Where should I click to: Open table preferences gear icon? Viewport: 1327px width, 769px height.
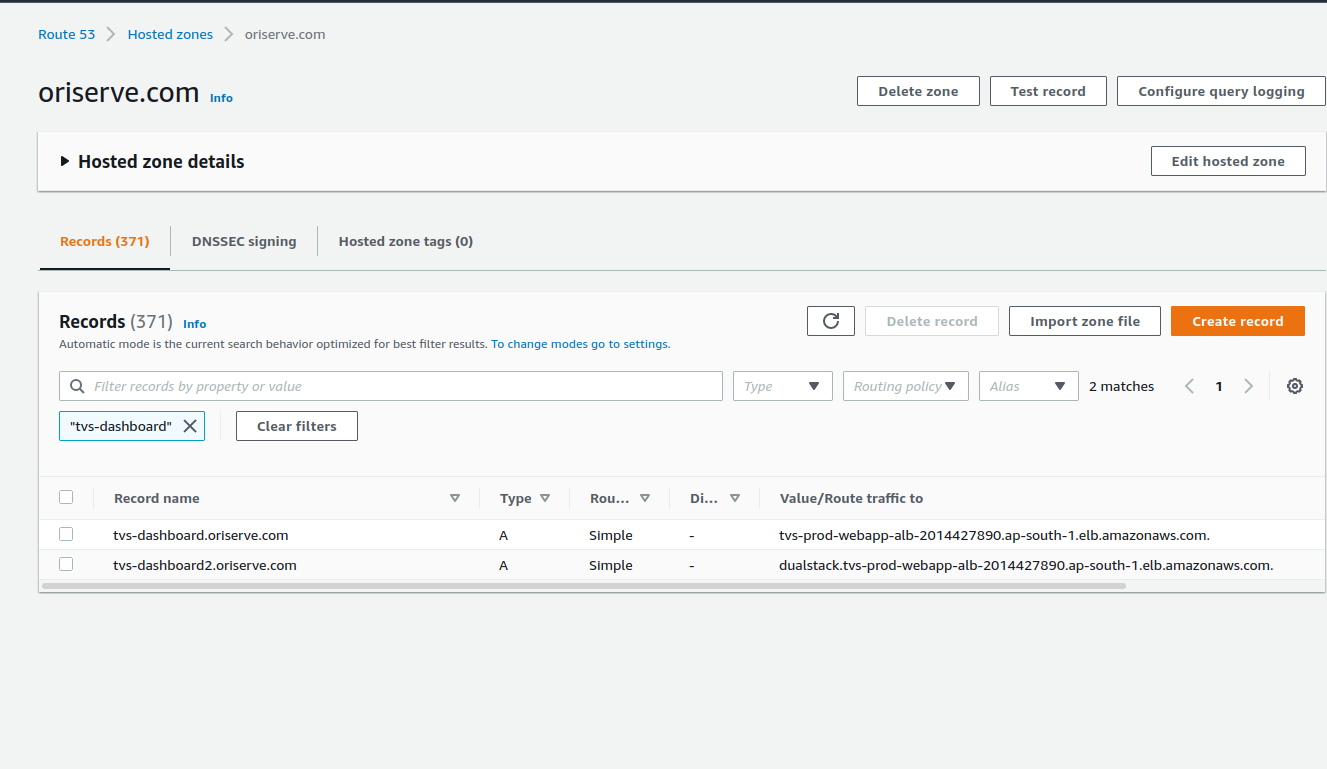[1294, 386]
